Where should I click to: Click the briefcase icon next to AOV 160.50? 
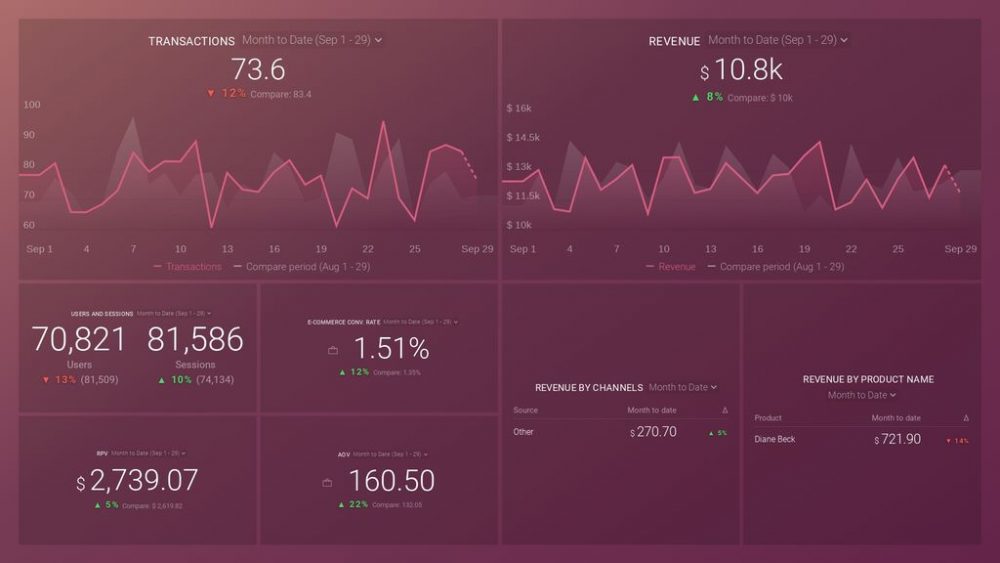(x=327, y=483)
